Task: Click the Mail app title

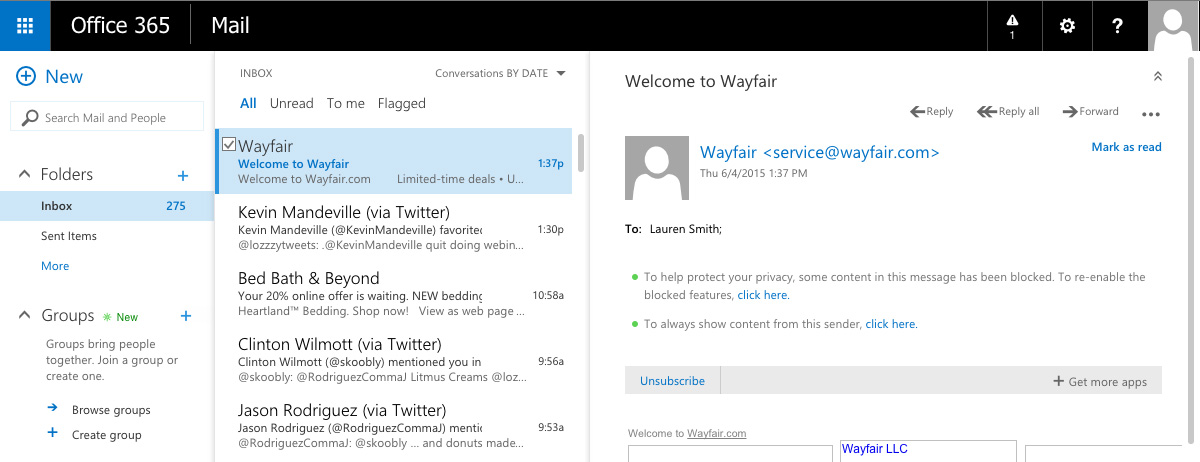Action: pos(231,26)
